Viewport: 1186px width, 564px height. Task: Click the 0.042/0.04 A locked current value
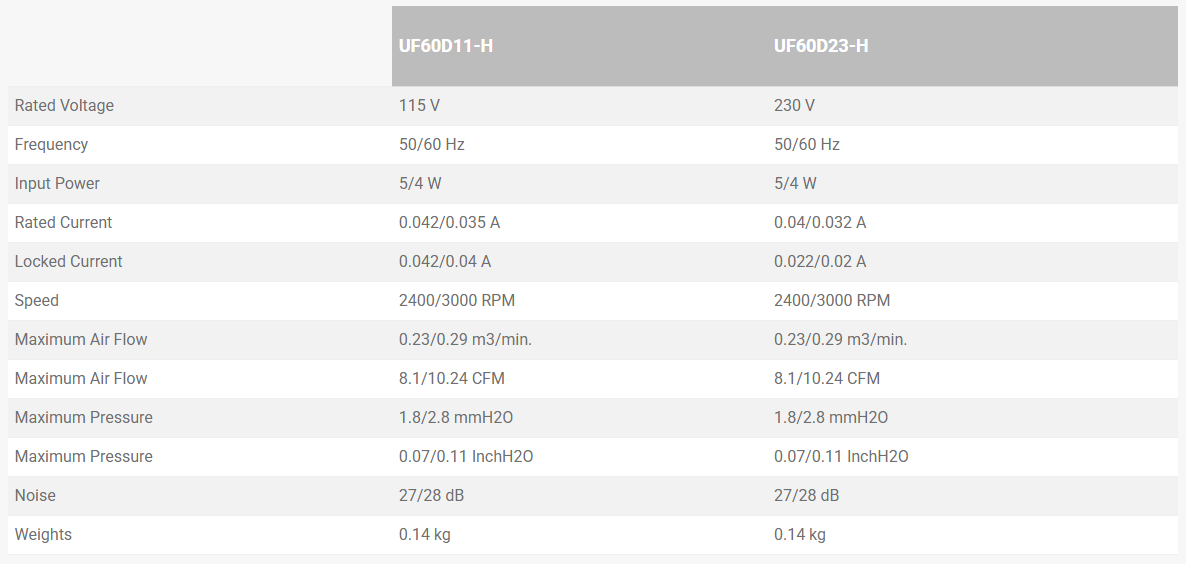click(x=445, y=262)
